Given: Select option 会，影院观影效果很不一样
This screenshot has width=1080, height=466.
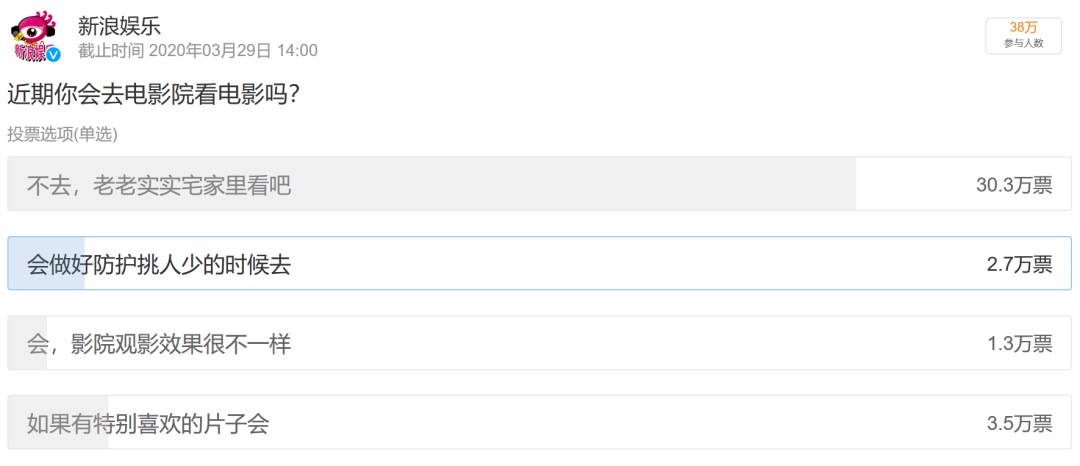Looking at the screenshot, I should (x=539, y=343).
